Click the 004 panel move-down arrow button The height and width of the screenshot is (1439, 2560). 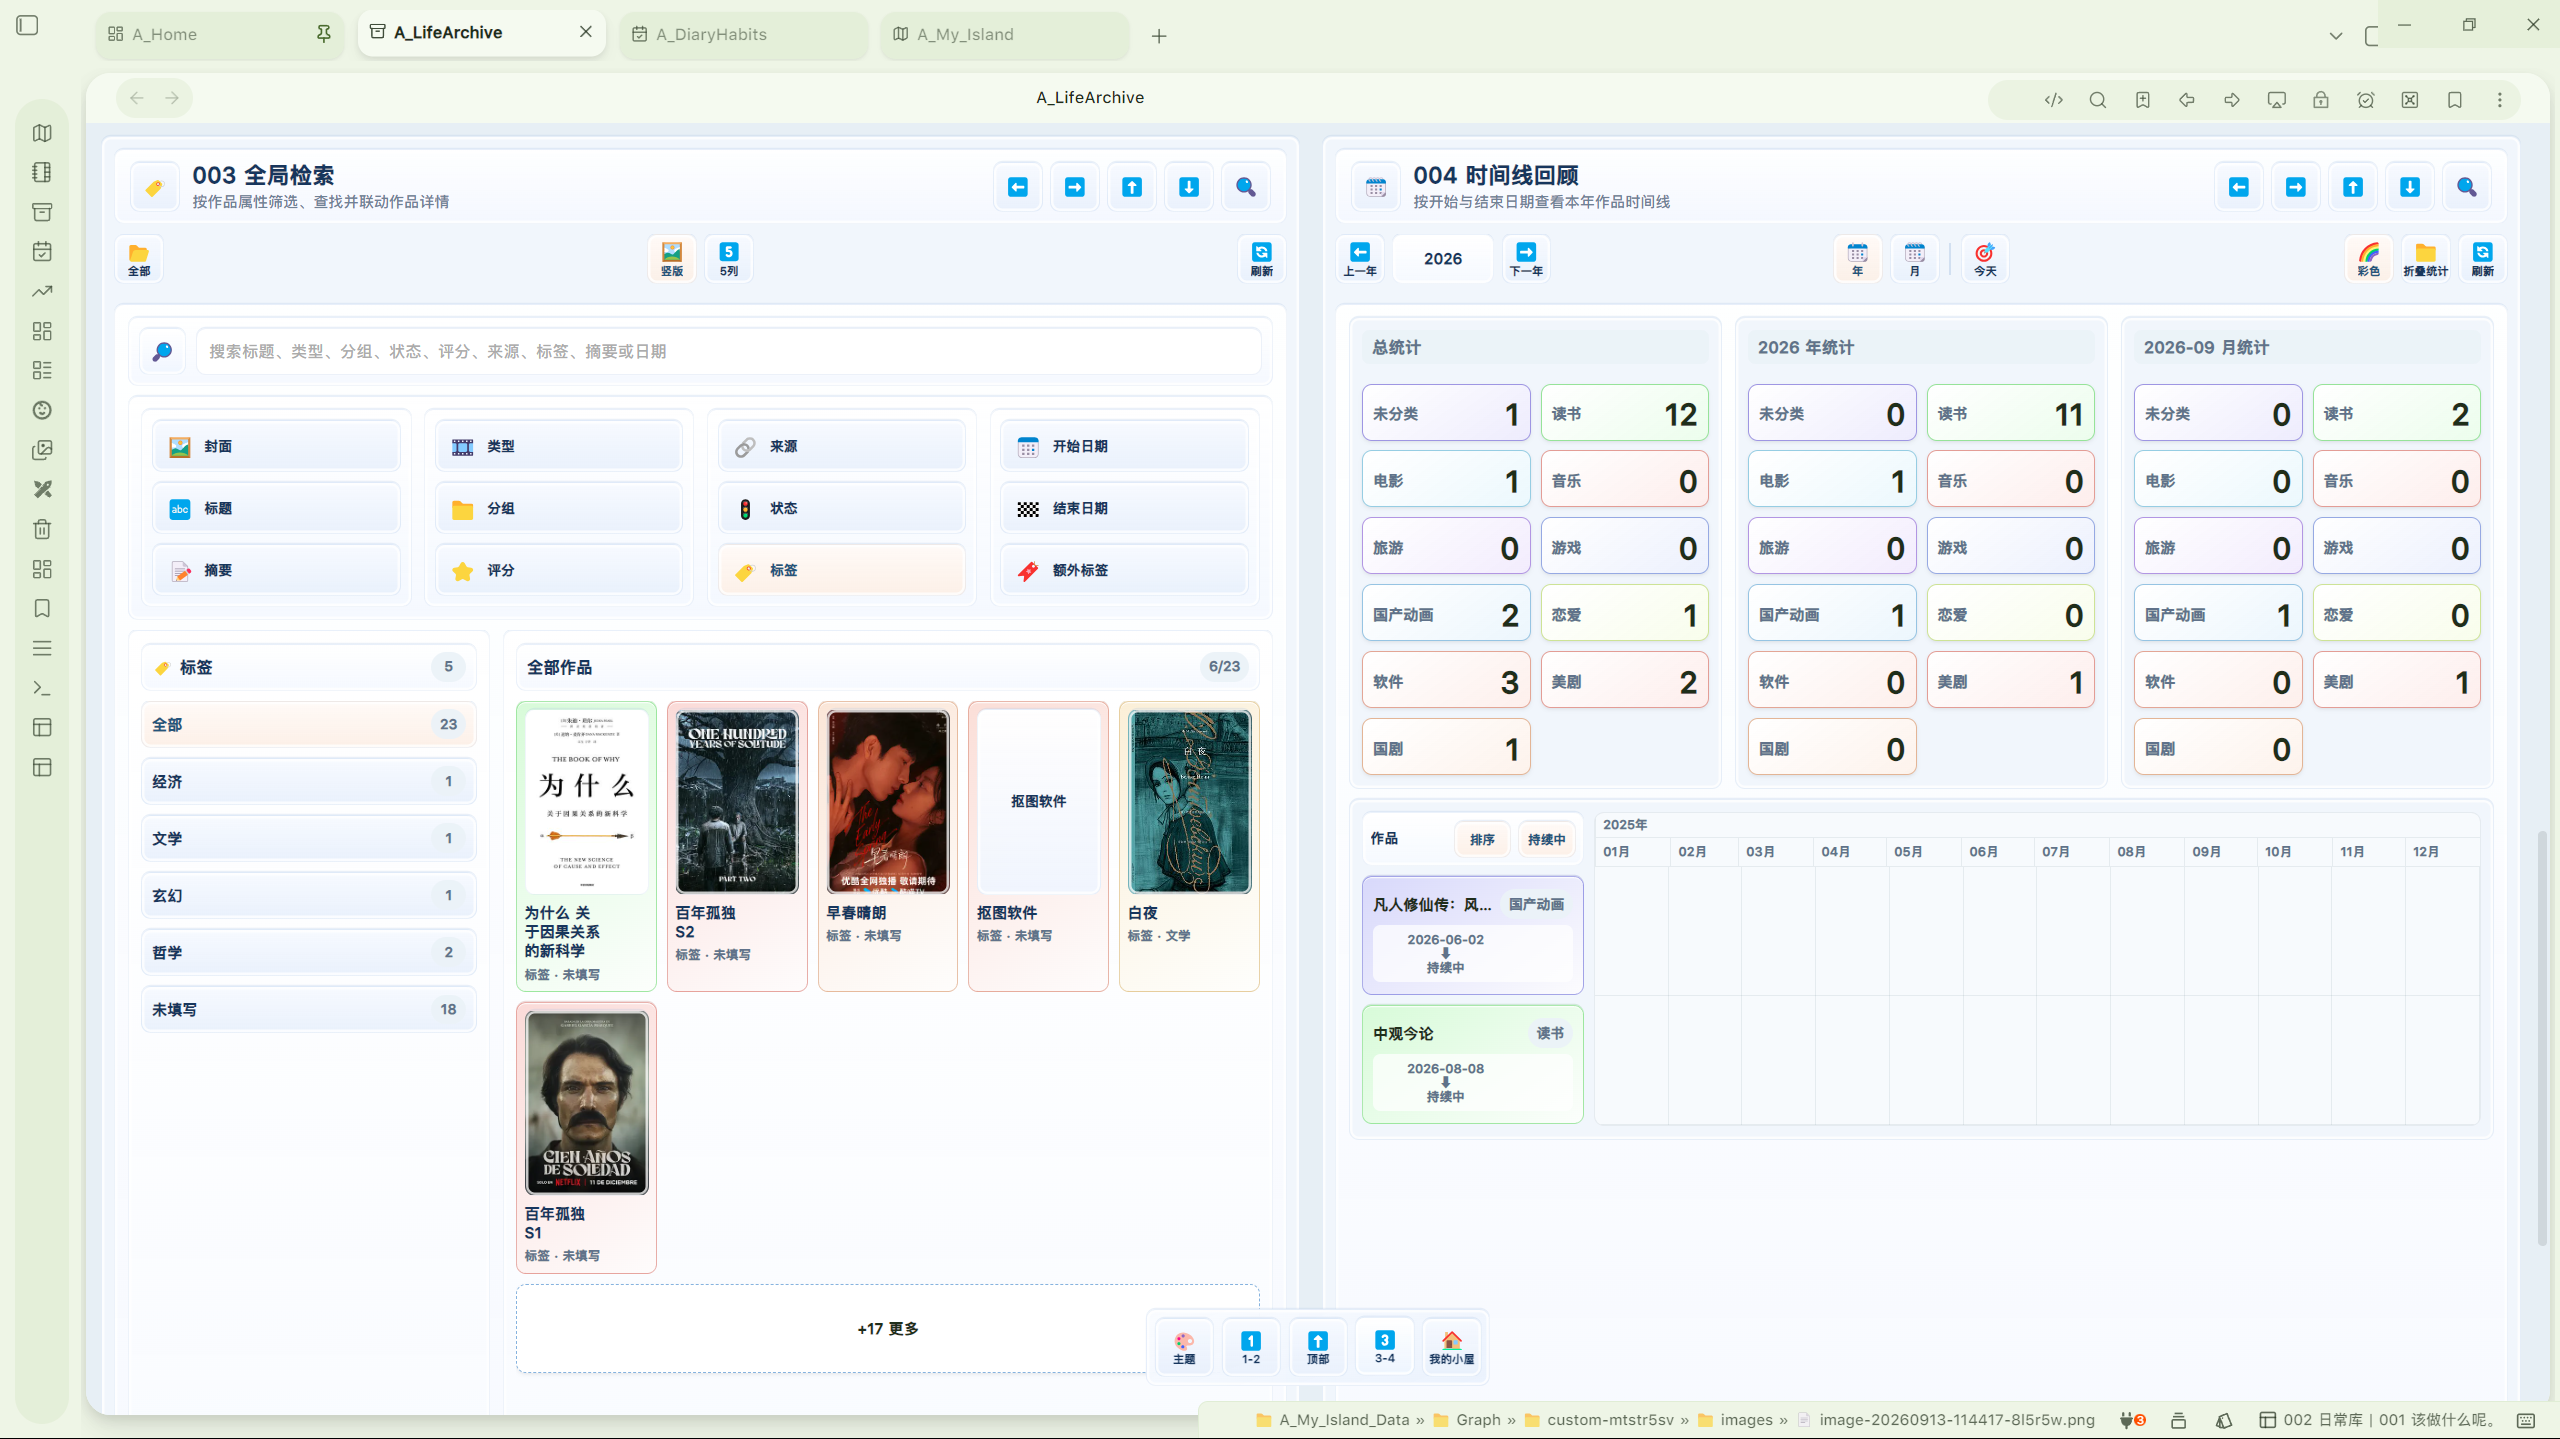2410,187
